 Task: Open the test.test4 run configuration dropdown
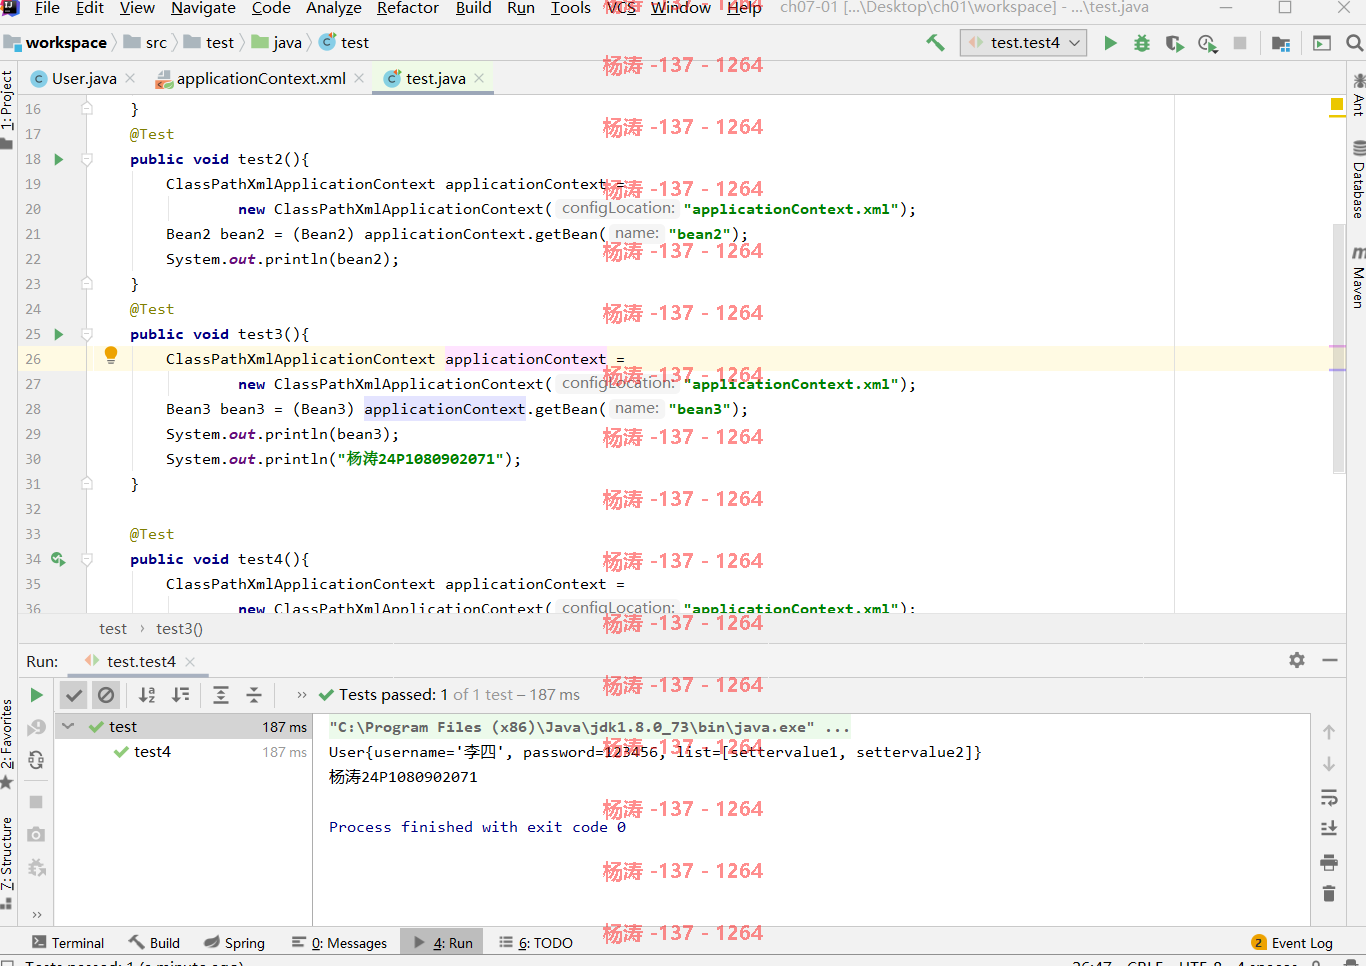[1024, 43]
